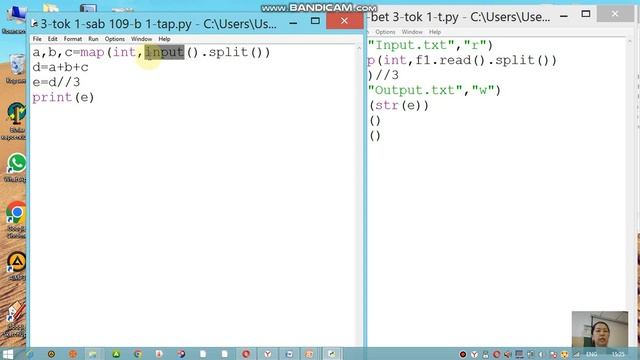Open the Edit menu in the 1-tap.py window
This screenshot has width=640, height=360.
tap(53, 39)
